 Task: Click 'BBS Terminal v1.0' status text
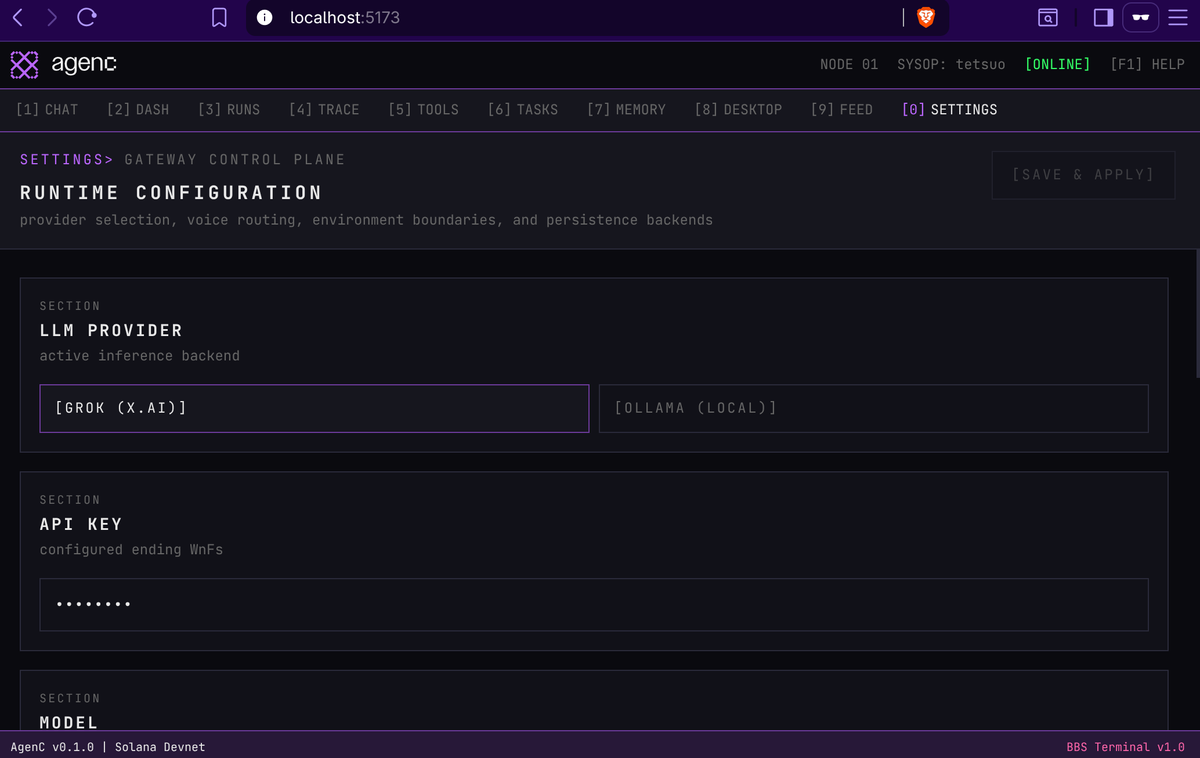1126,747
